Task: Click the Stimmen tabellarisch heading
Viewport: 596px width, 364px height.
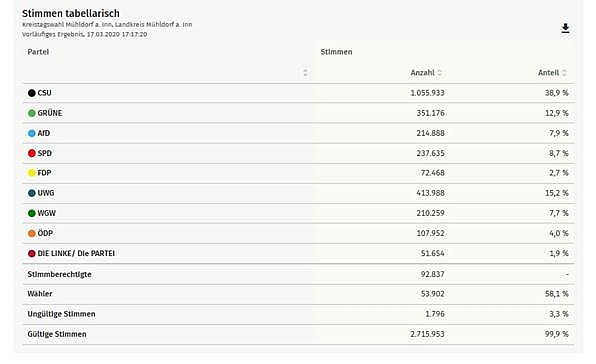Action: point(71,13)
